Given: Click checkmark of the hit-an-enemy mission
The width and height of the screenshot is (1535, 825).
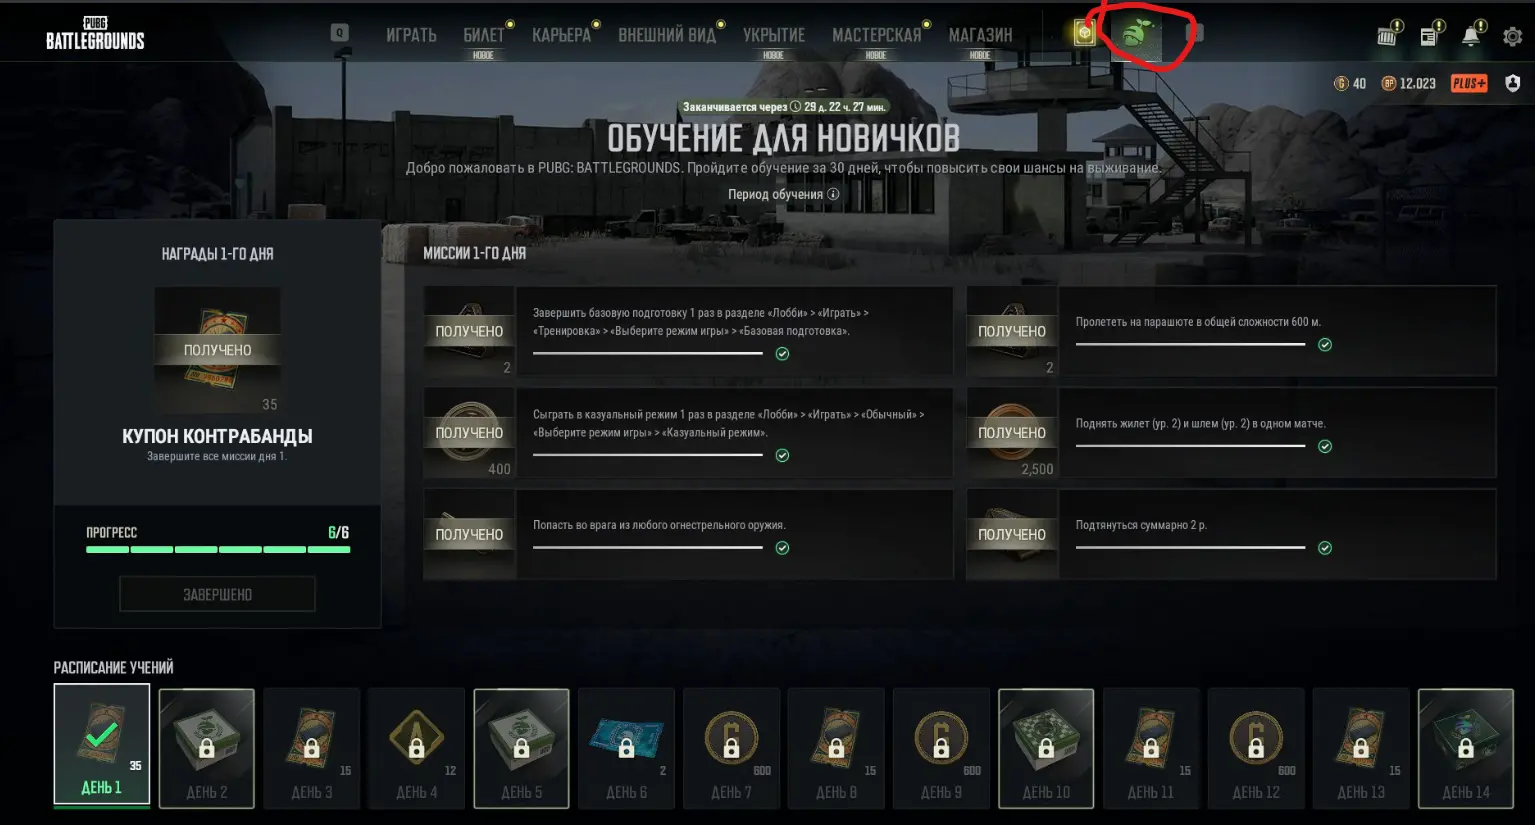Looking at the screenshot, I should 782,547.
